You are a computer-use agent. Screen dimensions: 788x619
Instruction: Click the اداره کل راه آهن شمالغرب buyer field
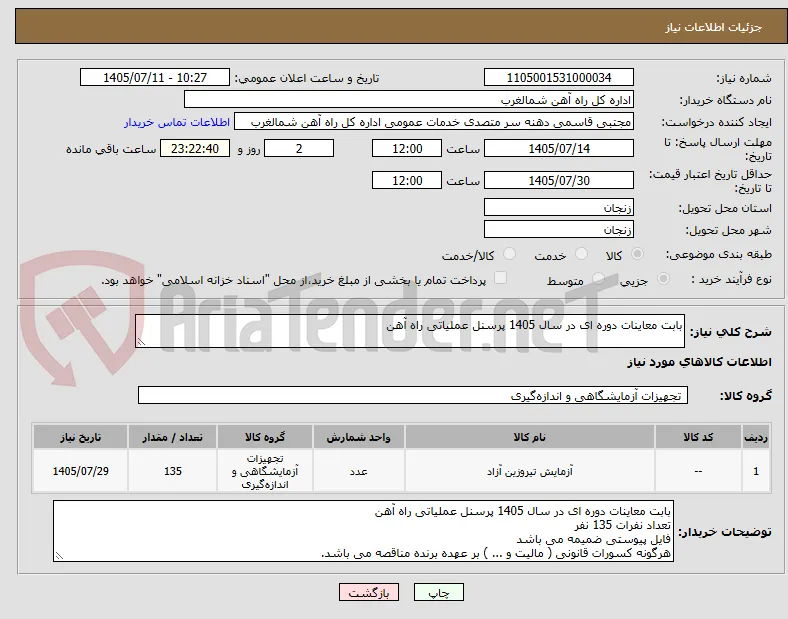point(409,99)
